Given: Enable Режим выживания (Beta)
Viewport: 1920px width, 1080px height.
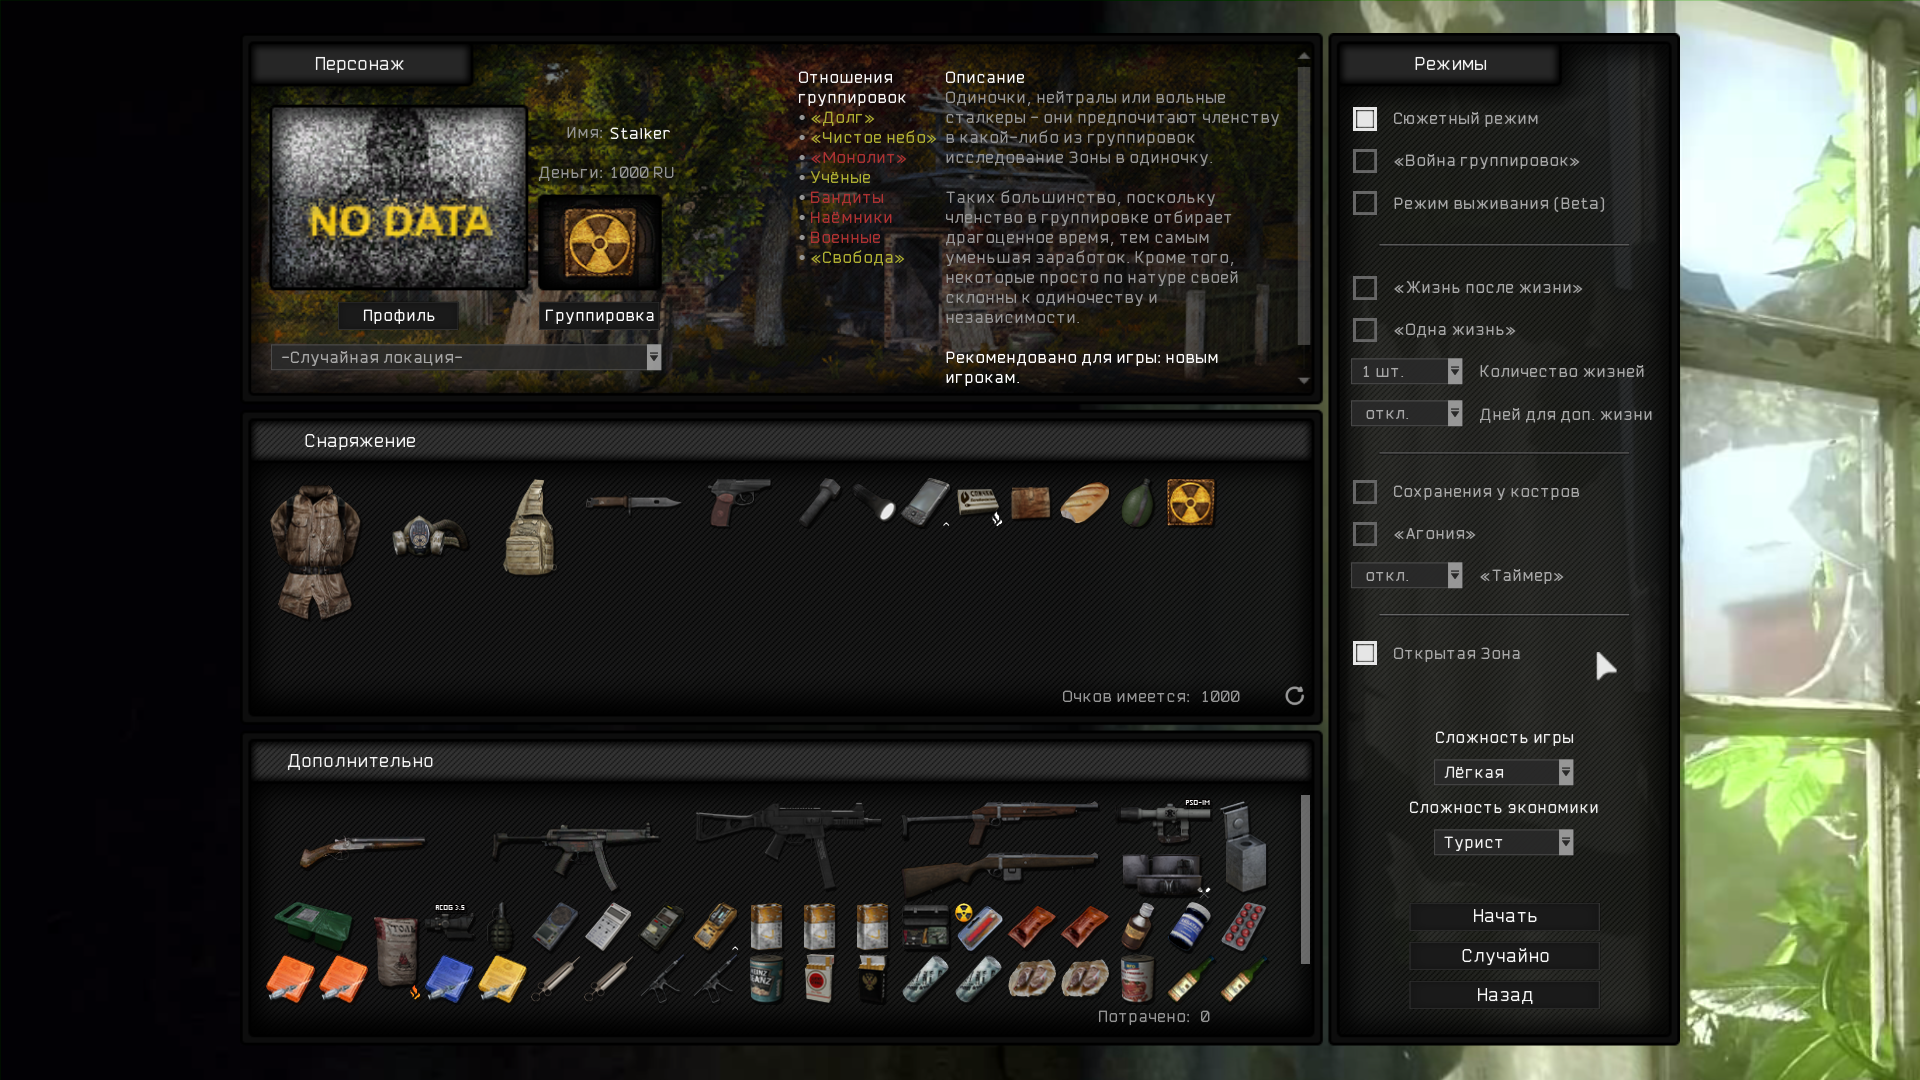Looking at the screenshot, I should tap(1364, 203).
